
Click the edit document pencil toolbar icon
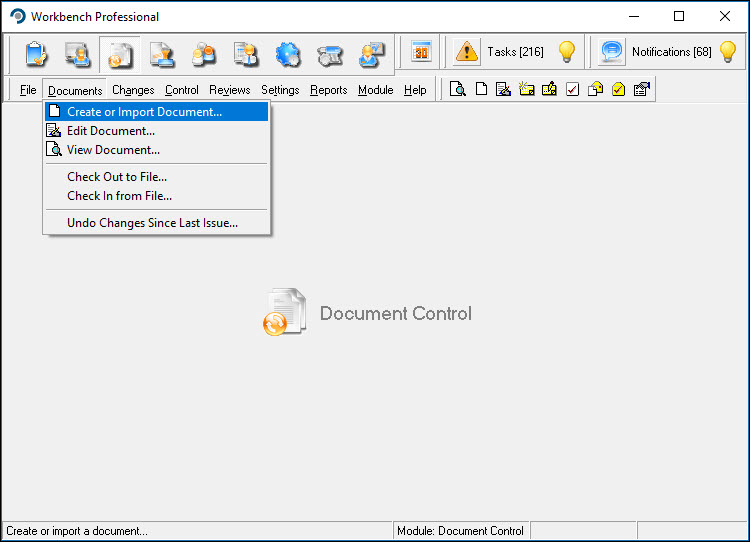point(503,89)
